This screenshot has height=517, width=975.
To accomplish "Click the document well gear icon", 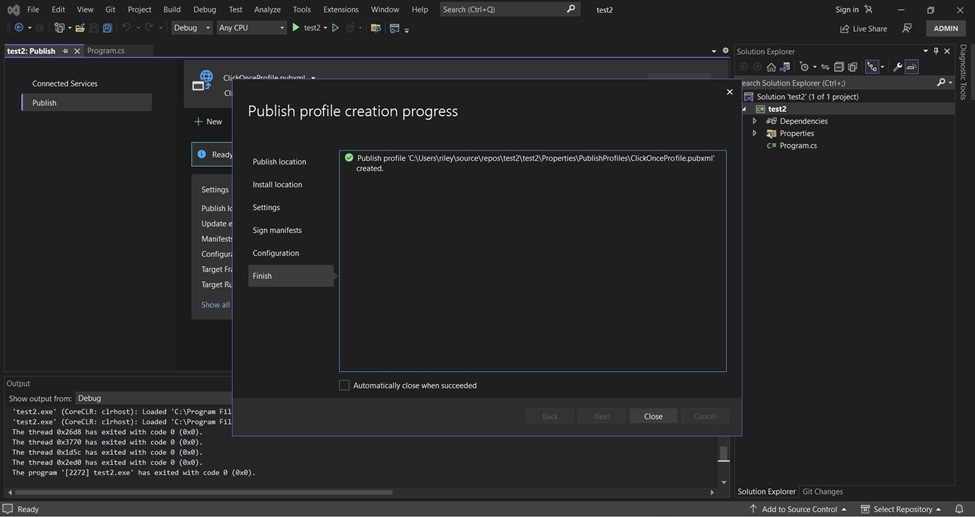I will click(x=725, y=51).
